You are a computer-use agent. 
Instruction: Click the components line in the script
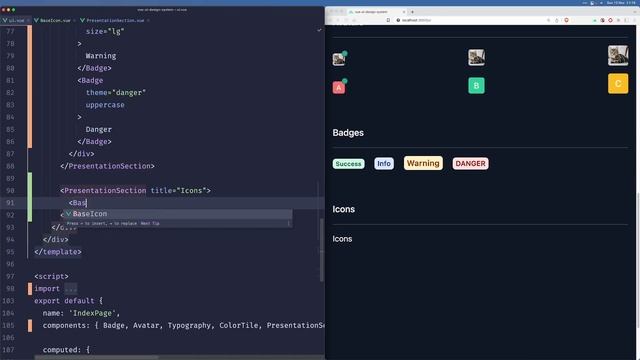184,325
